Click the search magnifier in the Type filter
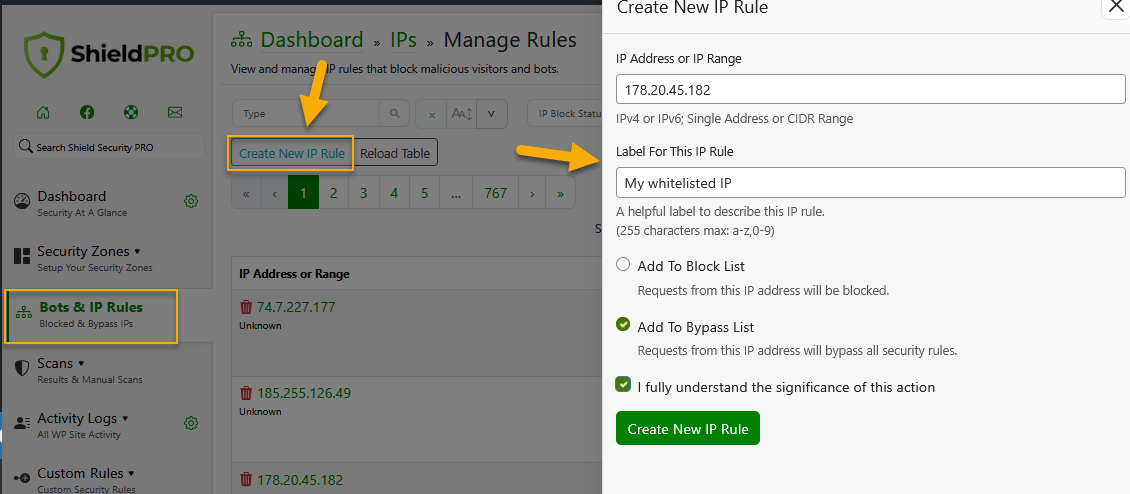The height and width of the screenshot is (494, 1130). (x=394, y=114)
